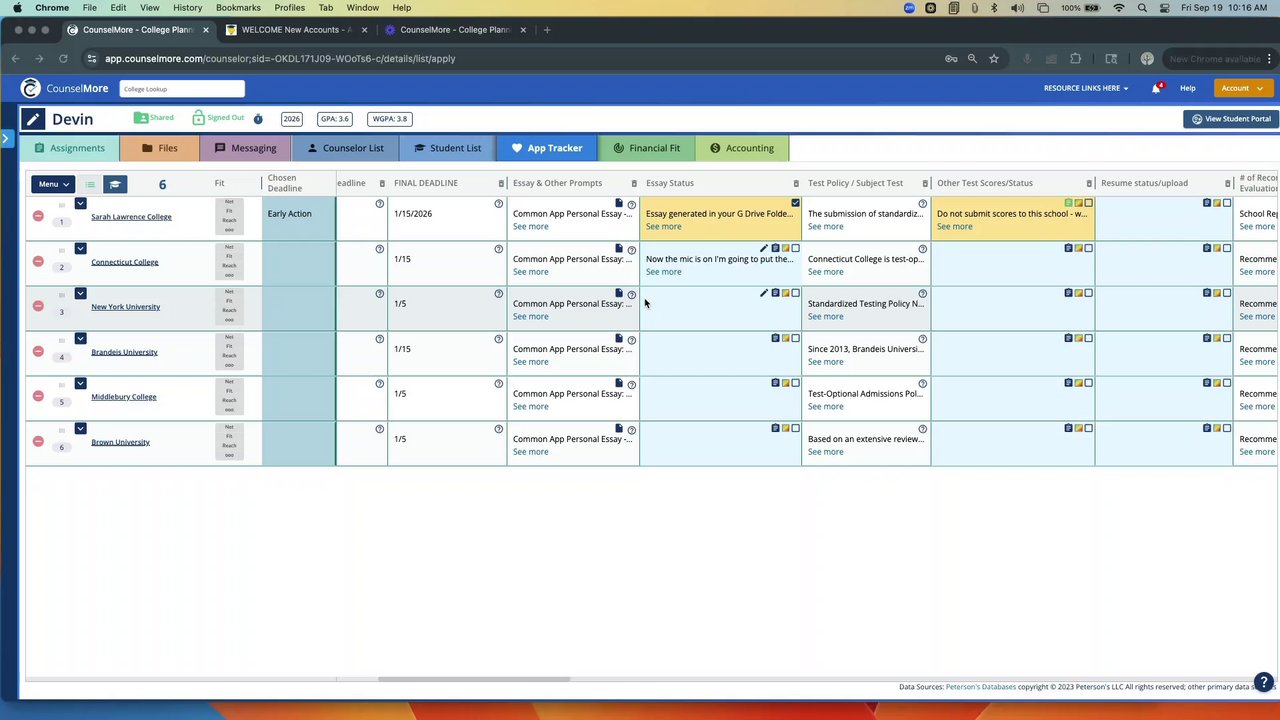Expand the Sarah Lawrence College row arrow

tap(80, 204)
